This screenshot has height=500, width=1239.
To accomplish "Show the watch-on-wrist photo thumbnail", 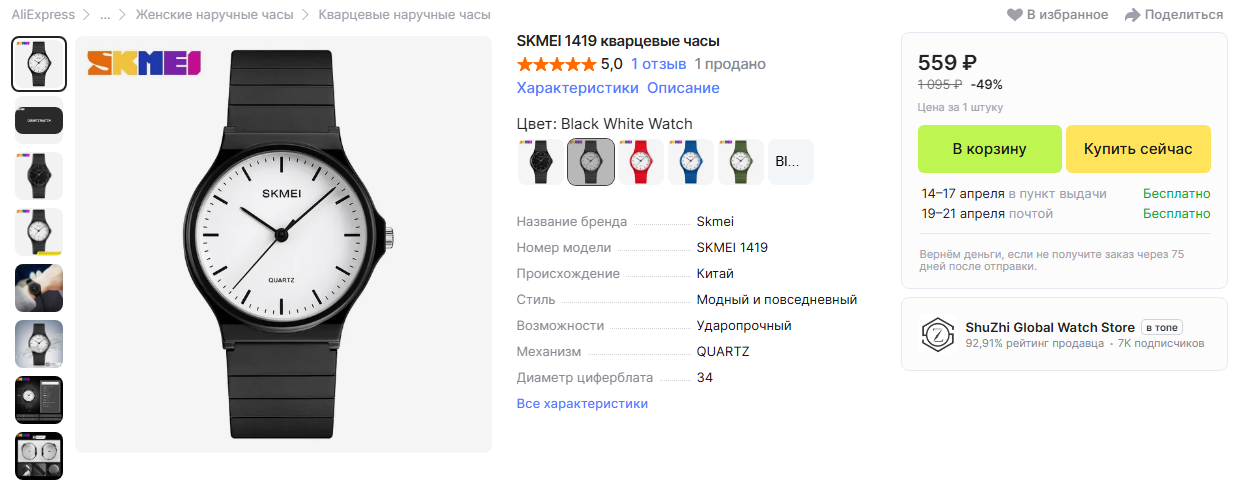I will tap(39, 288).
